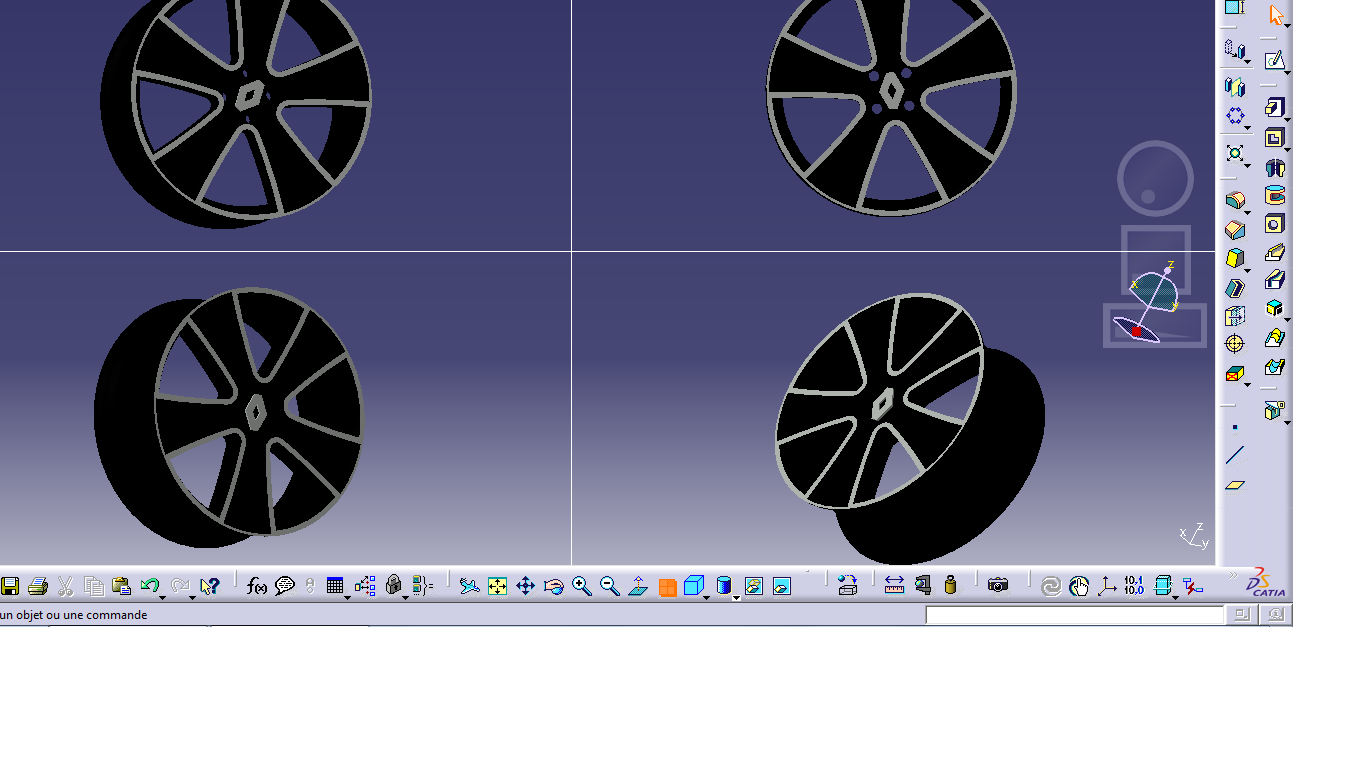Toggle Hide/Show for selected object

tap(754, 586)
